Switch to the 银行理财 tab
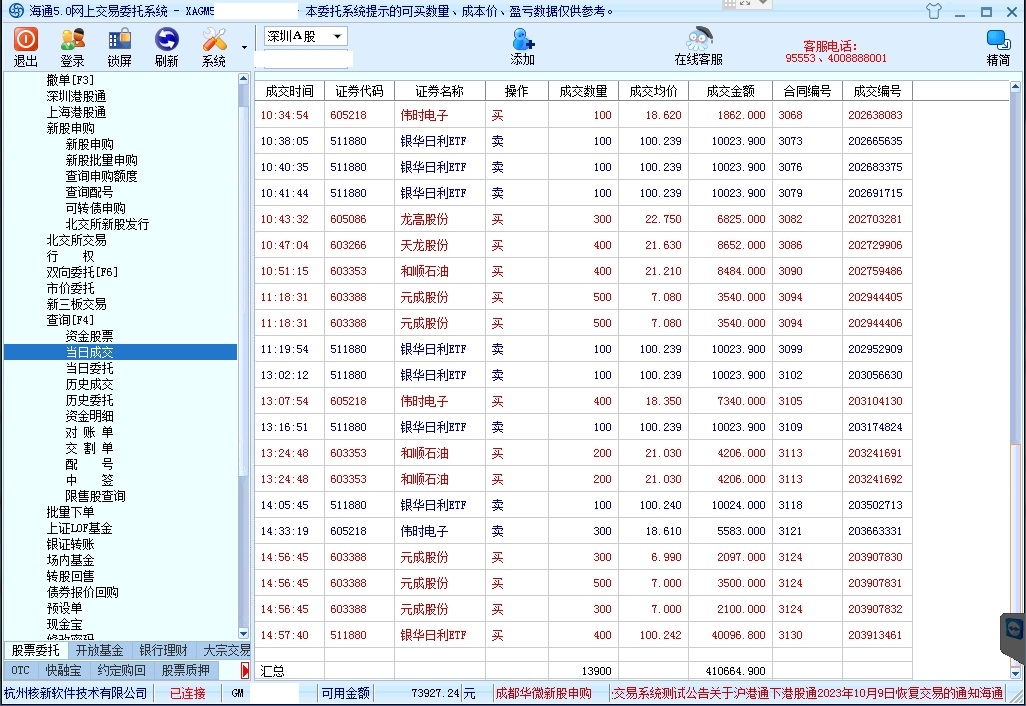Viewport: 1026px width, 706px height. click(x=163, y=651)
